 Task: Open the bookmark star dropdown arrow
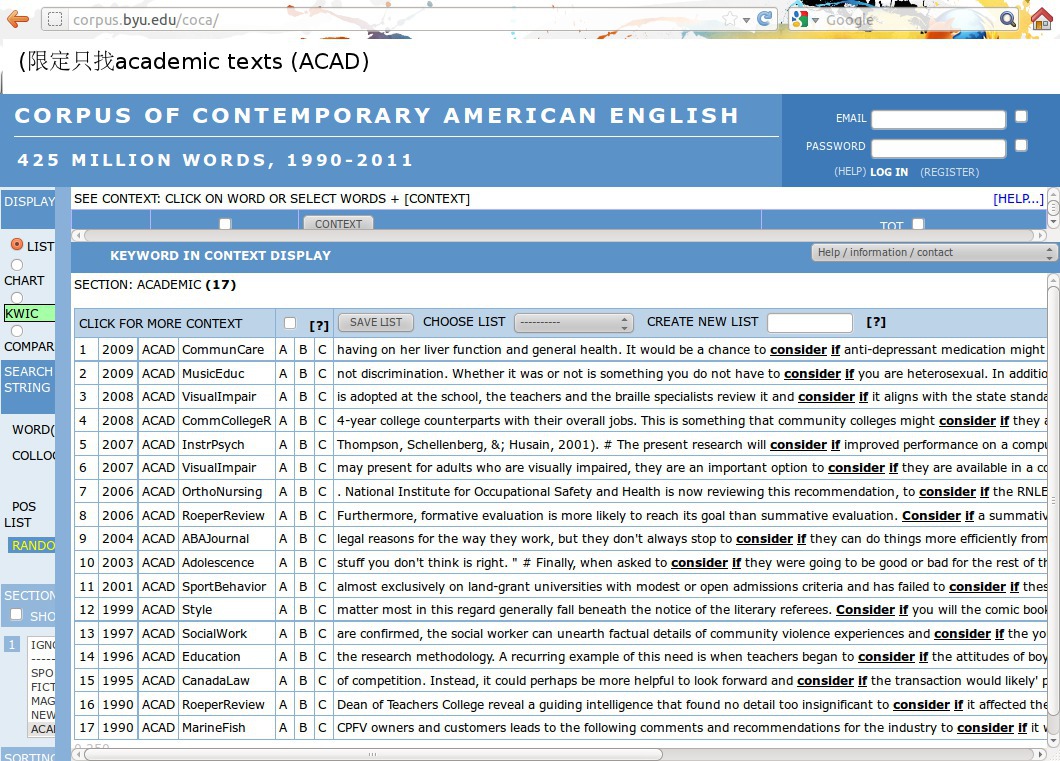[x=746, y=20]
